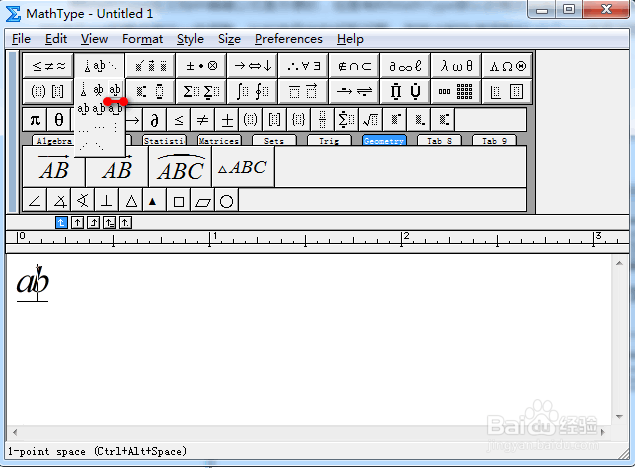The image size is (635, 468).
Task: Open the integral templates palette
Action: coord(252,91)
